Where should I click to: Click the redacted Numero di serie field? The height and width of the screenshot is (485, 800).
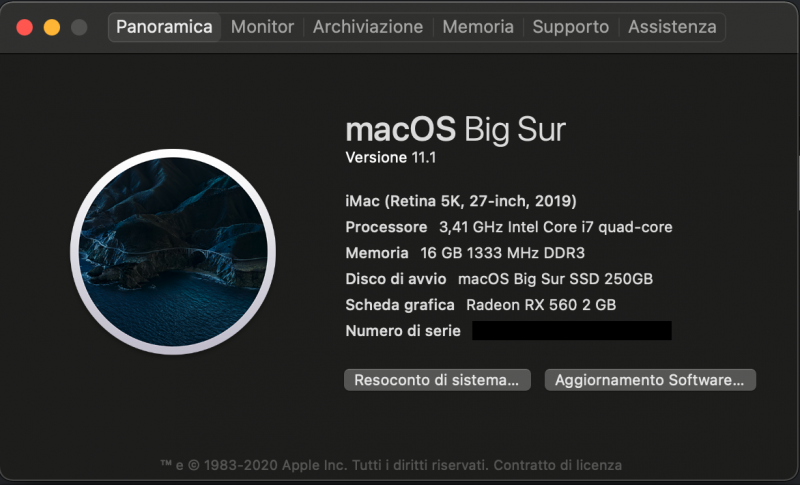point(571,331)
